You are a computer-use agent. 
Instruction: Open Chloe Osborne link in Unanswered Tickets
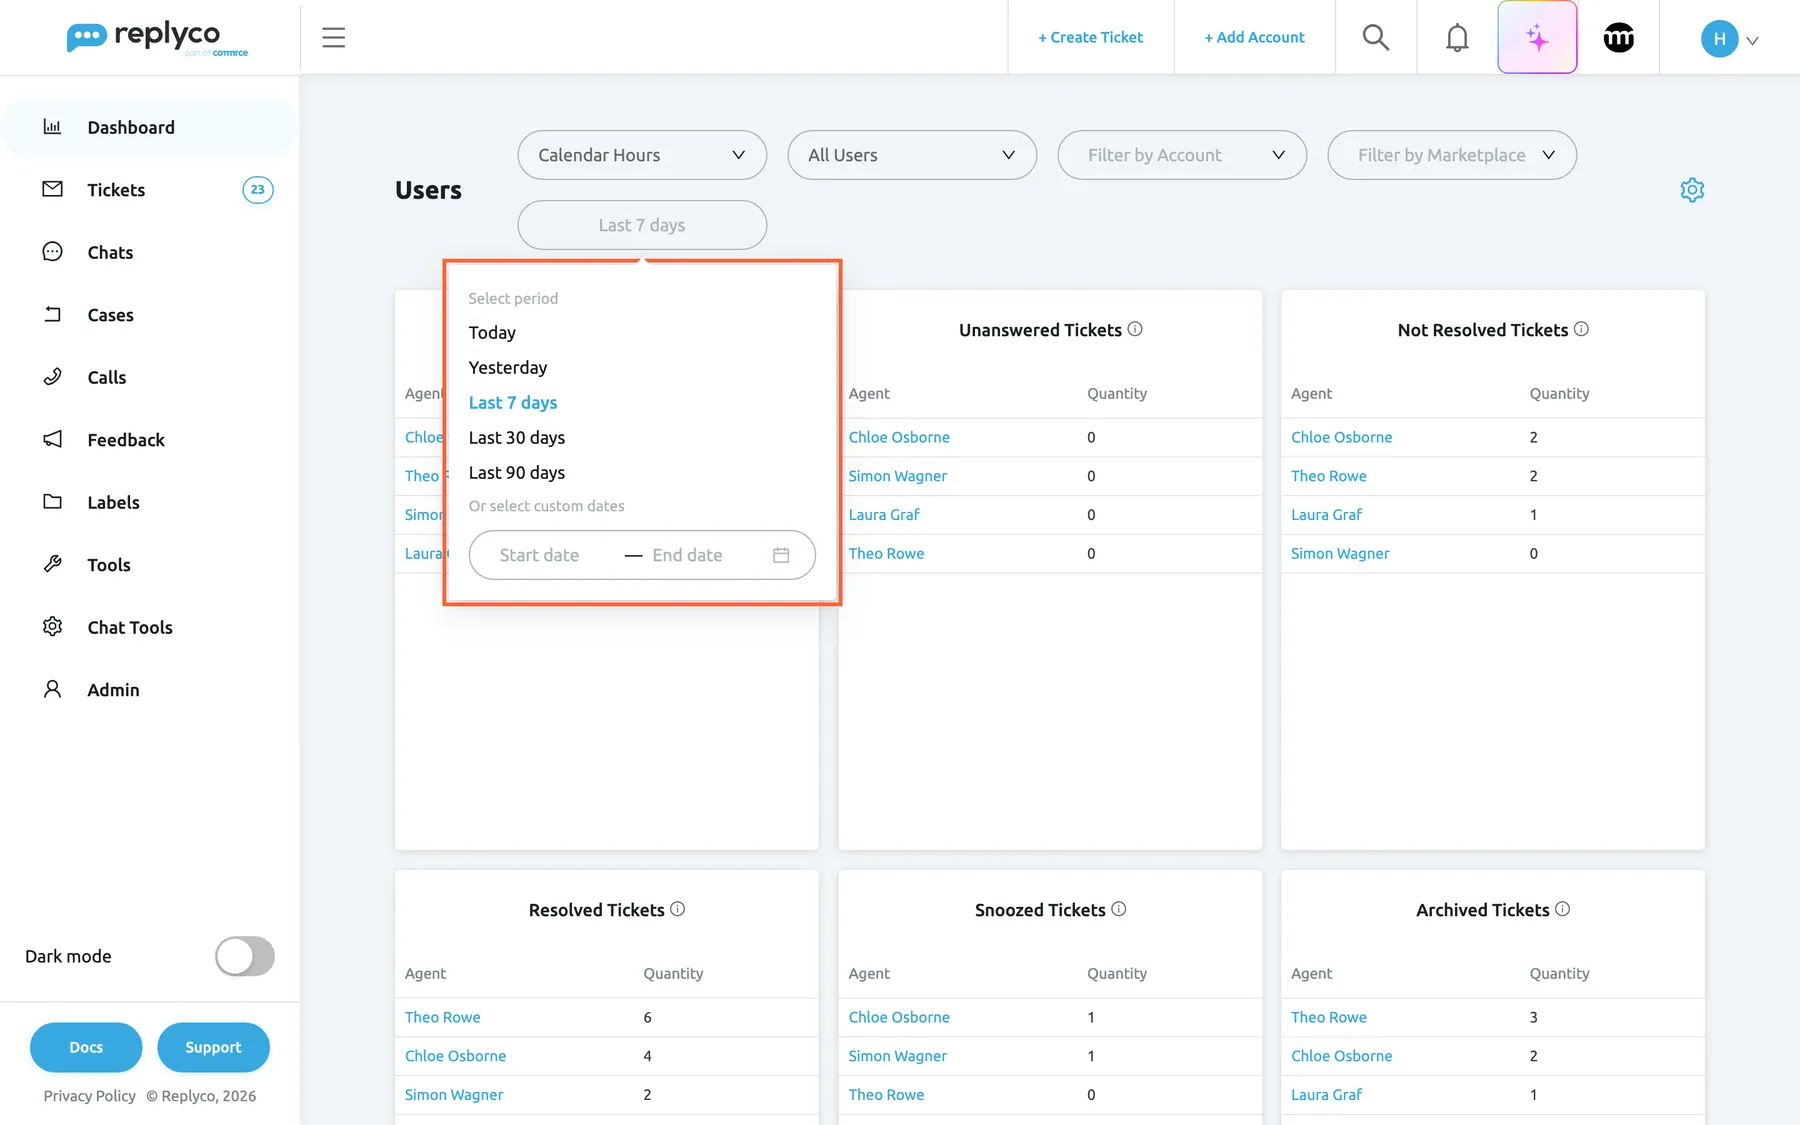coord(899,437)
